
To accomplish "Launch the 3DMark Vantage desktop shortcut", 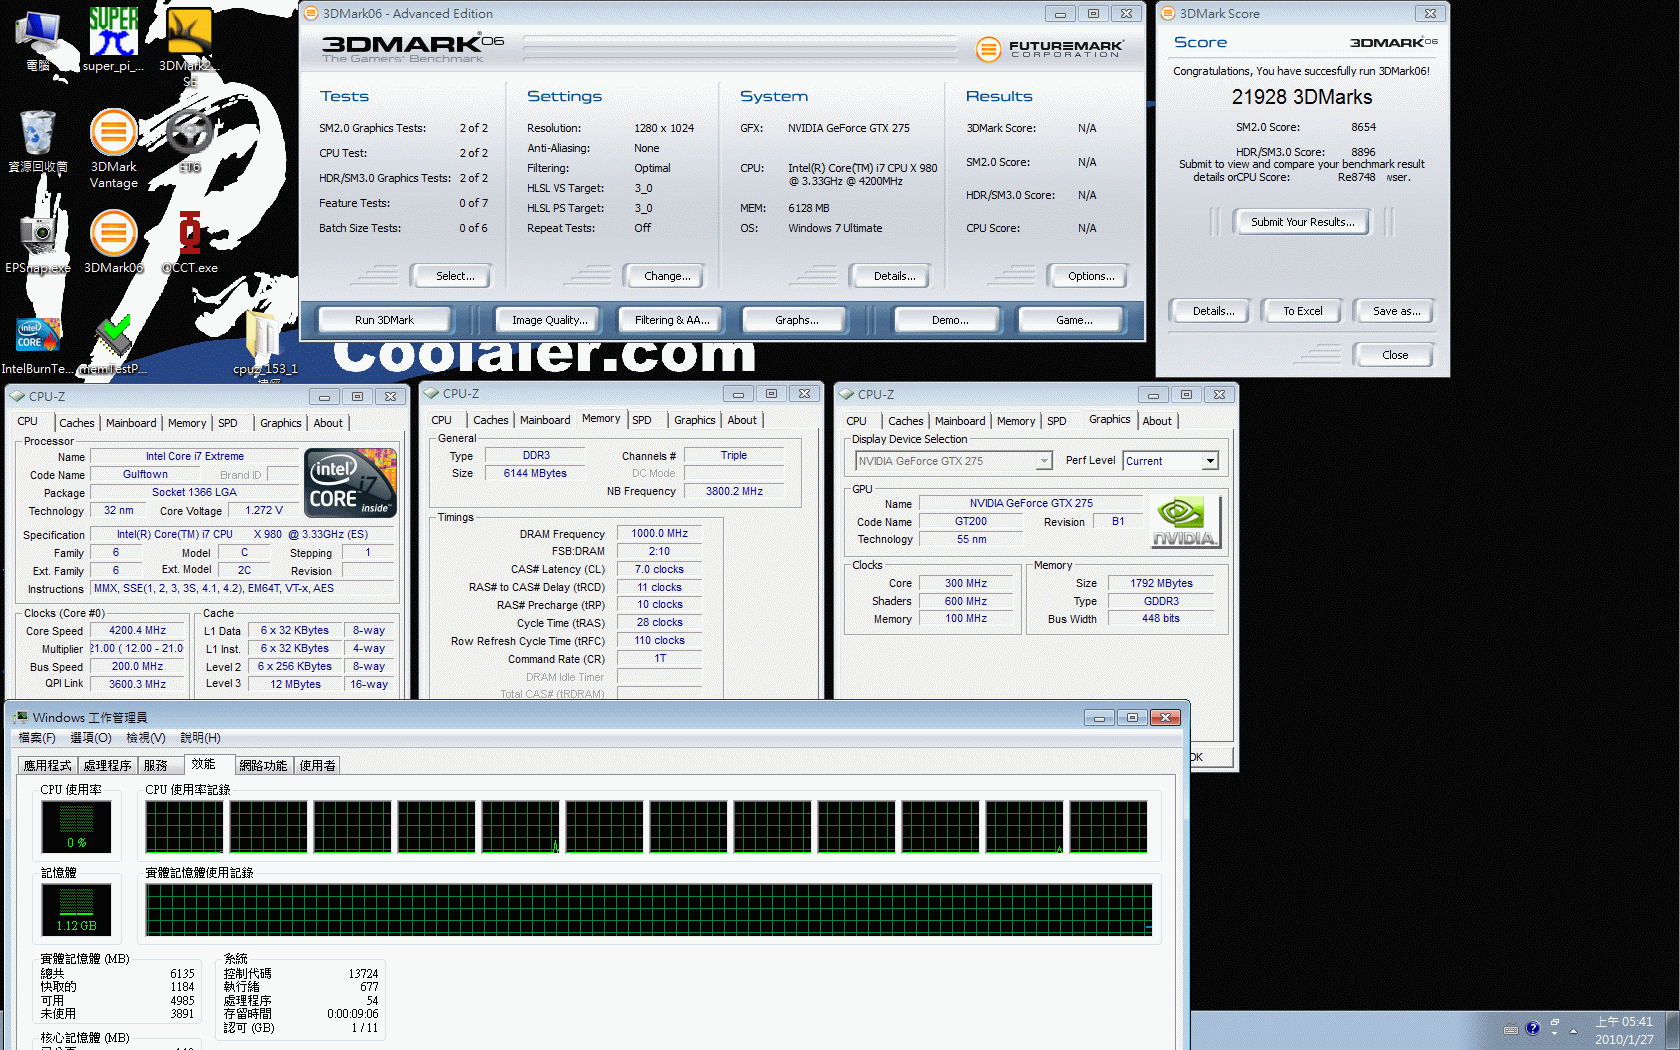I will click(113, 148).
